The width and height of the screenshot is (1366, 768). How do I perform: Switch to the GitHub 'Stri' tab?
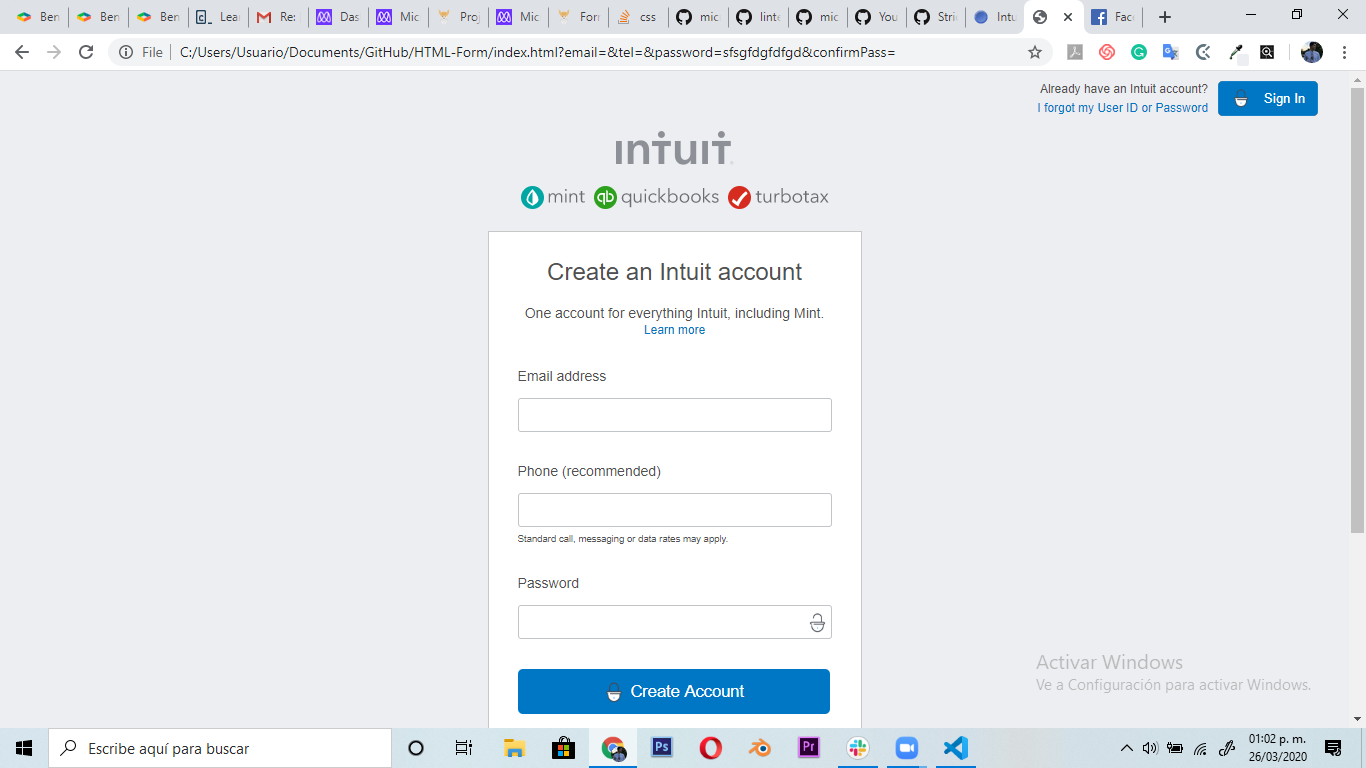tap(938, 17)
